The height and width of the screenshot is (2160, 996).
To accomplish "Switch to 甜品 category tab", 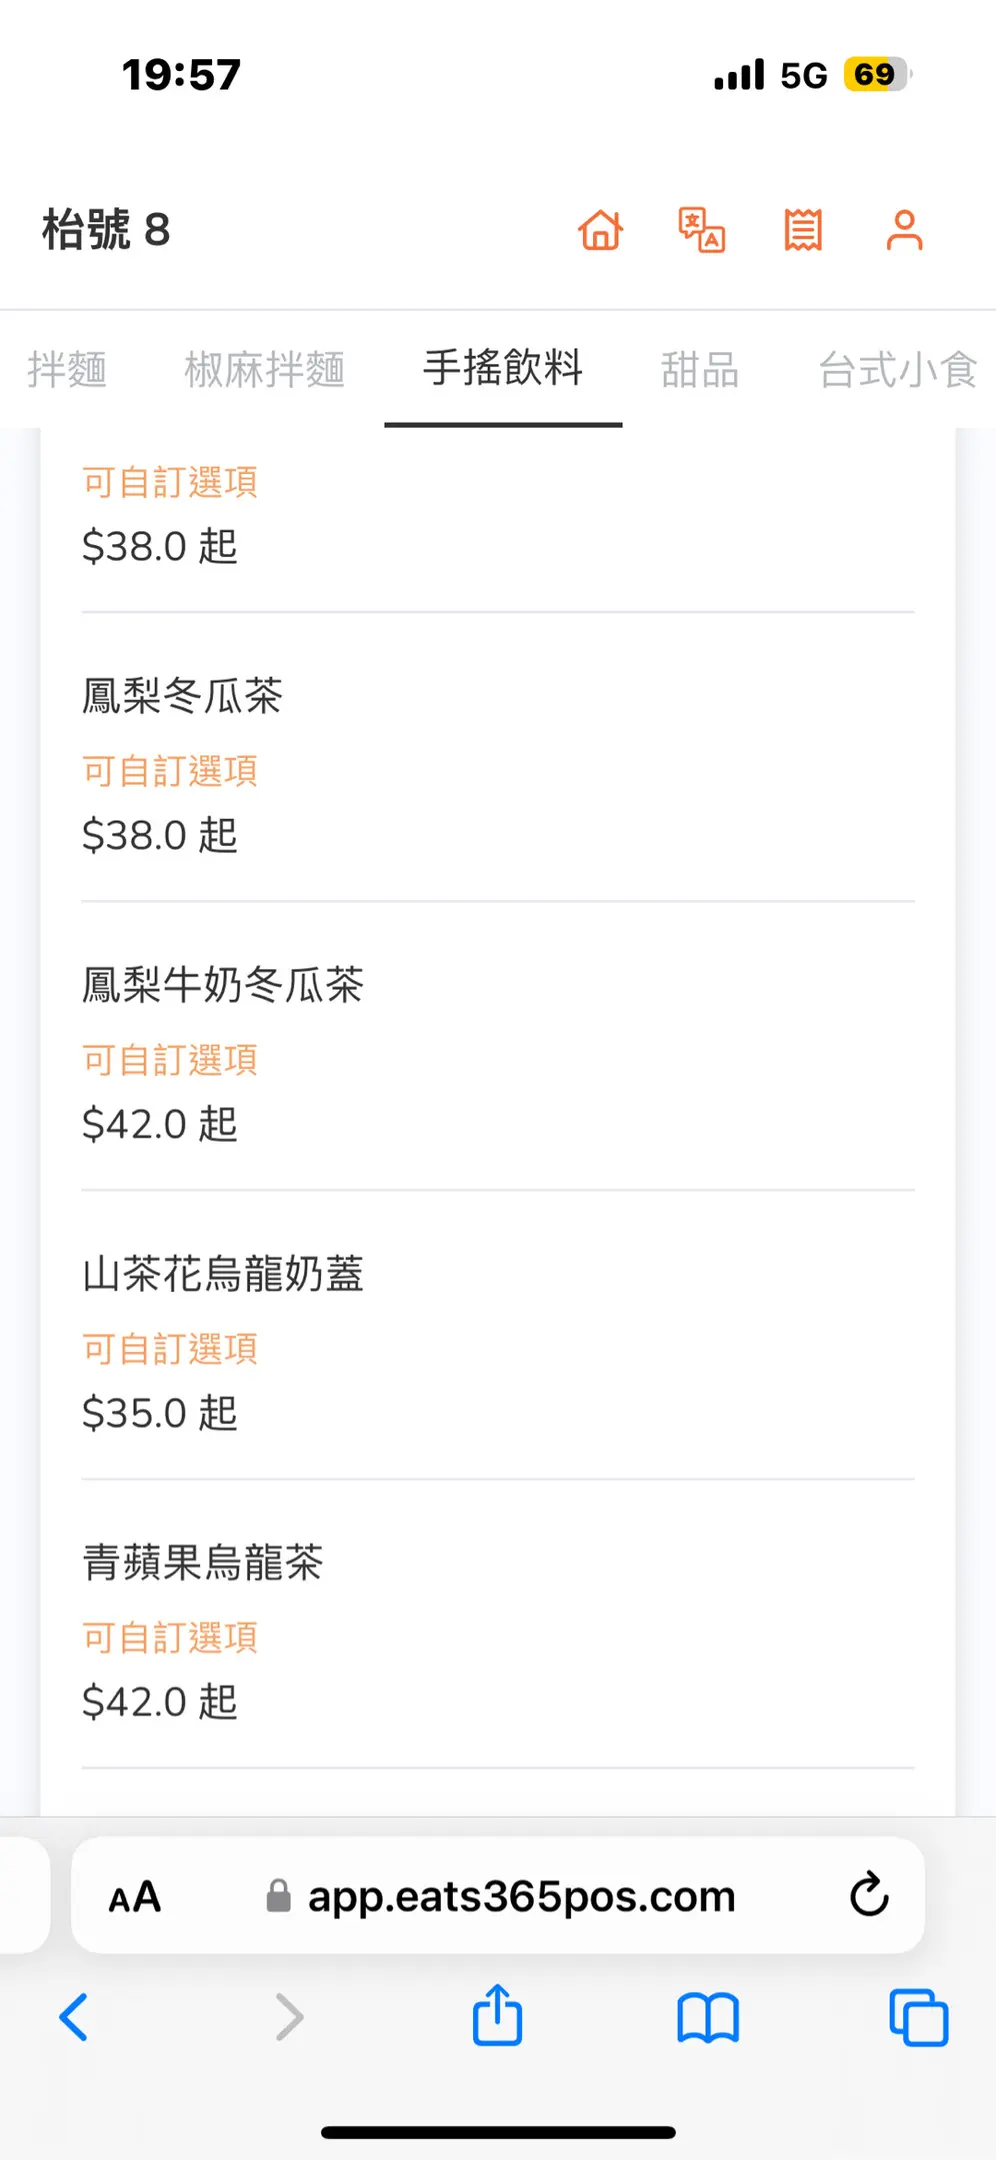I will tap(700, 370).
